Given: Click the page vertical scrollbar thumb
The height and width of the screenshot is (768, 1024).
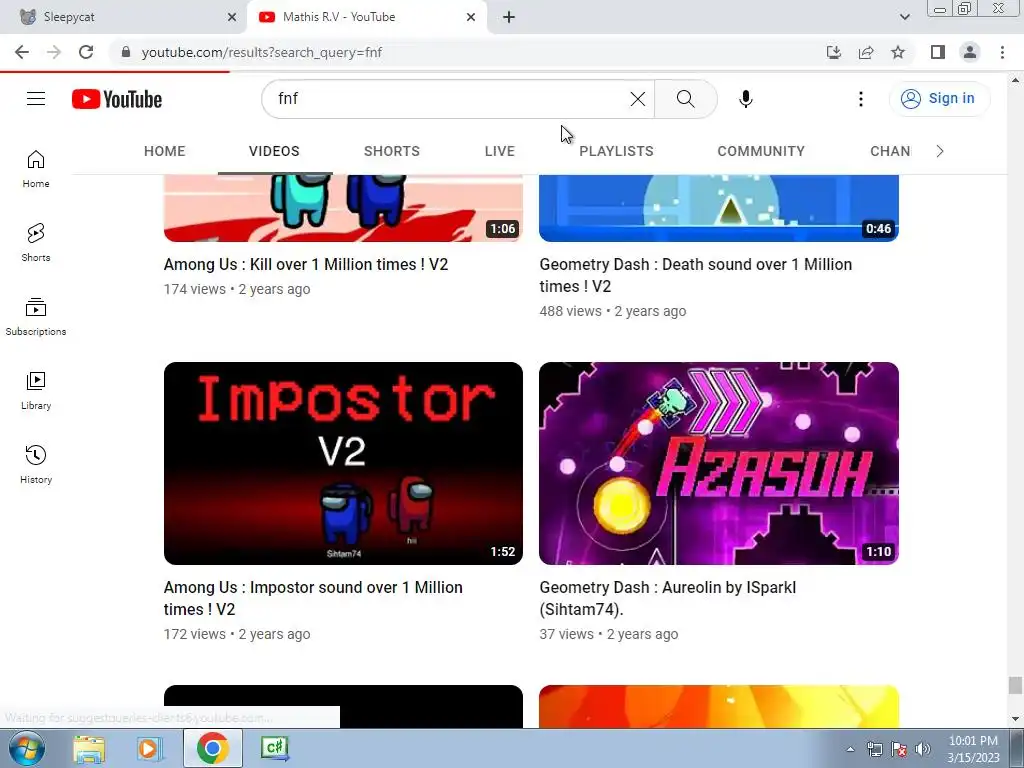Looking at the screenshot, I should (1014, 686).
